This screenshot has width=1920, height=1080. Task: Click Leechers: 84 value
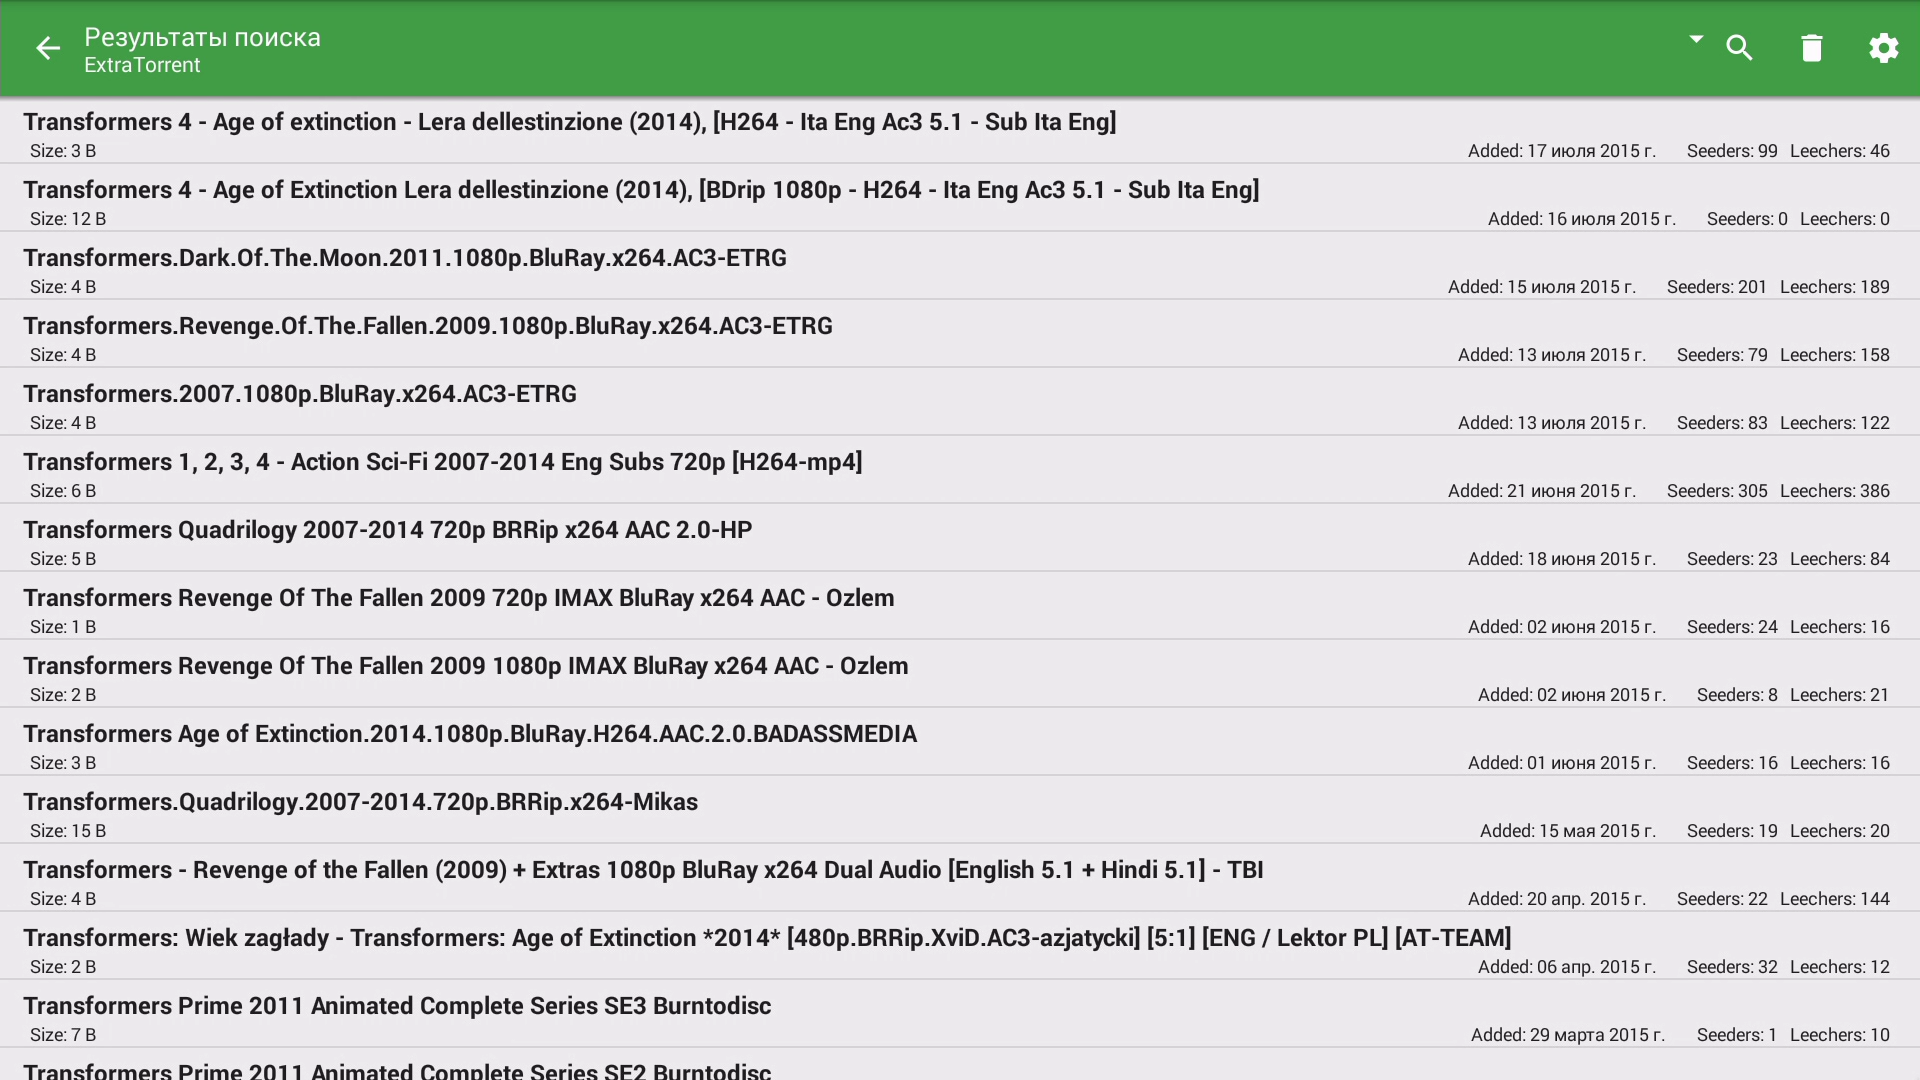point(1840,559)
